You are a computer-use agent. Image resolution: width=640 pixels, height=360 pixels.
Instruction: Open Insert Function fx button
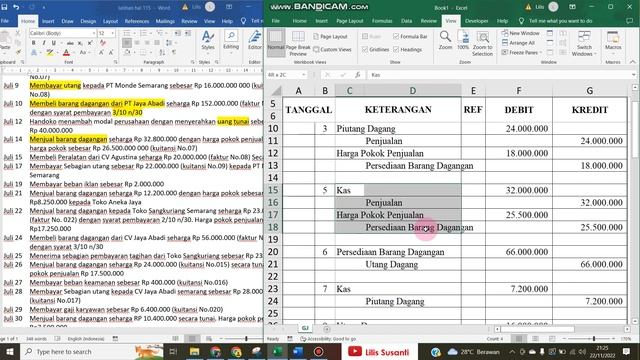coord(357,75)
